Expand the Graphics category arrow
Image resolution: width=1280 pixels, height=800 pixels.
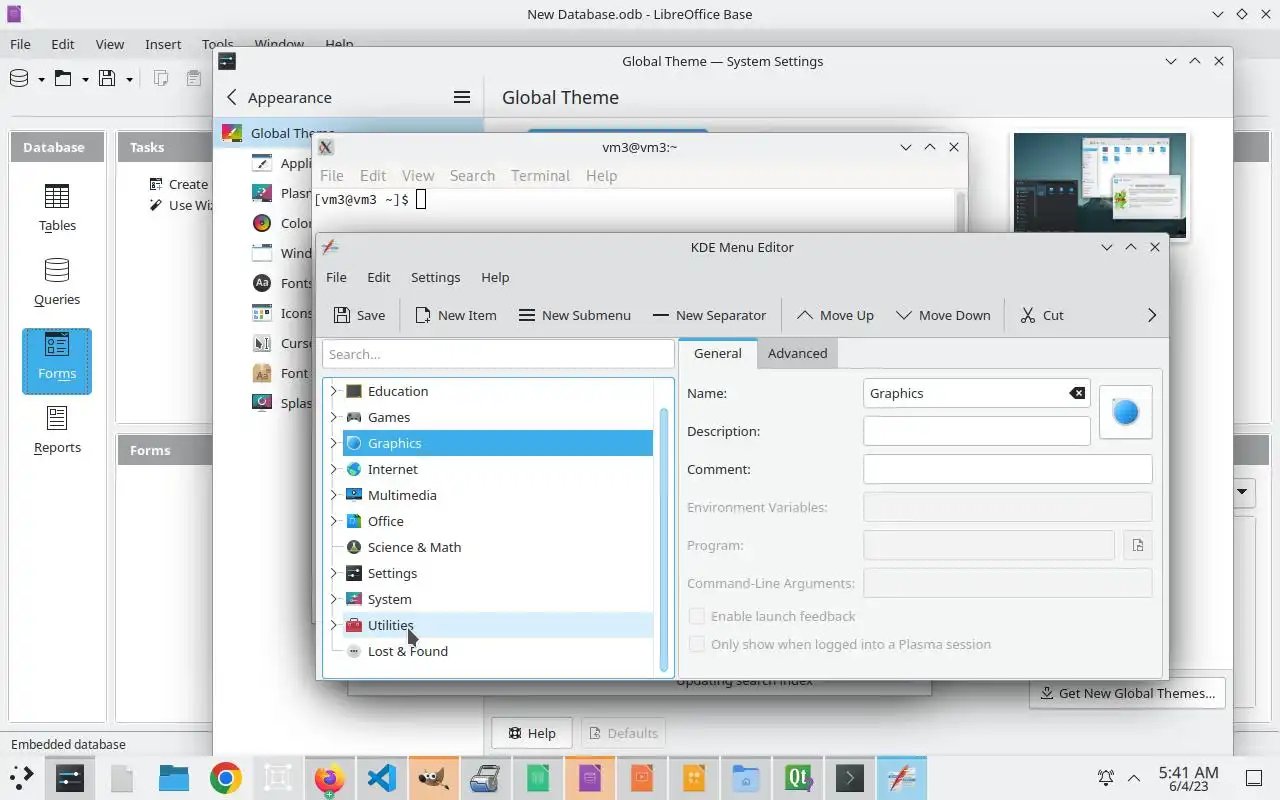click(334, 443)
